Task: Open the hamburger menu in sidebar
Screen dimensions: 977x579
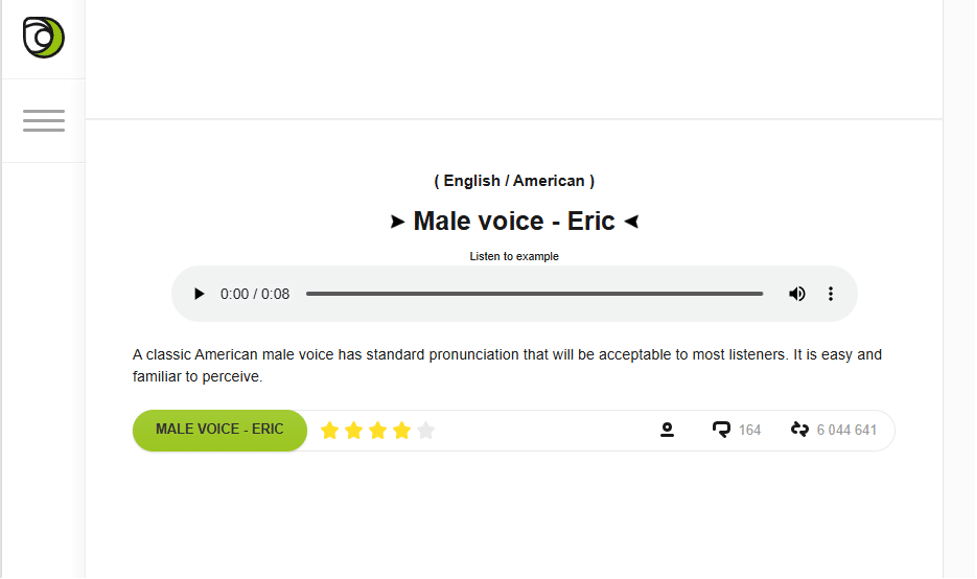Action: tap(44, 120)
